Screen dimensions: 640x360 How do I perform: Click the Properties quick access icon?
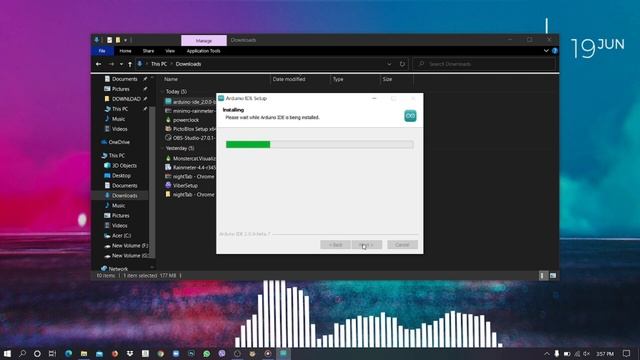pyautogui.click(x=109, y=40)
